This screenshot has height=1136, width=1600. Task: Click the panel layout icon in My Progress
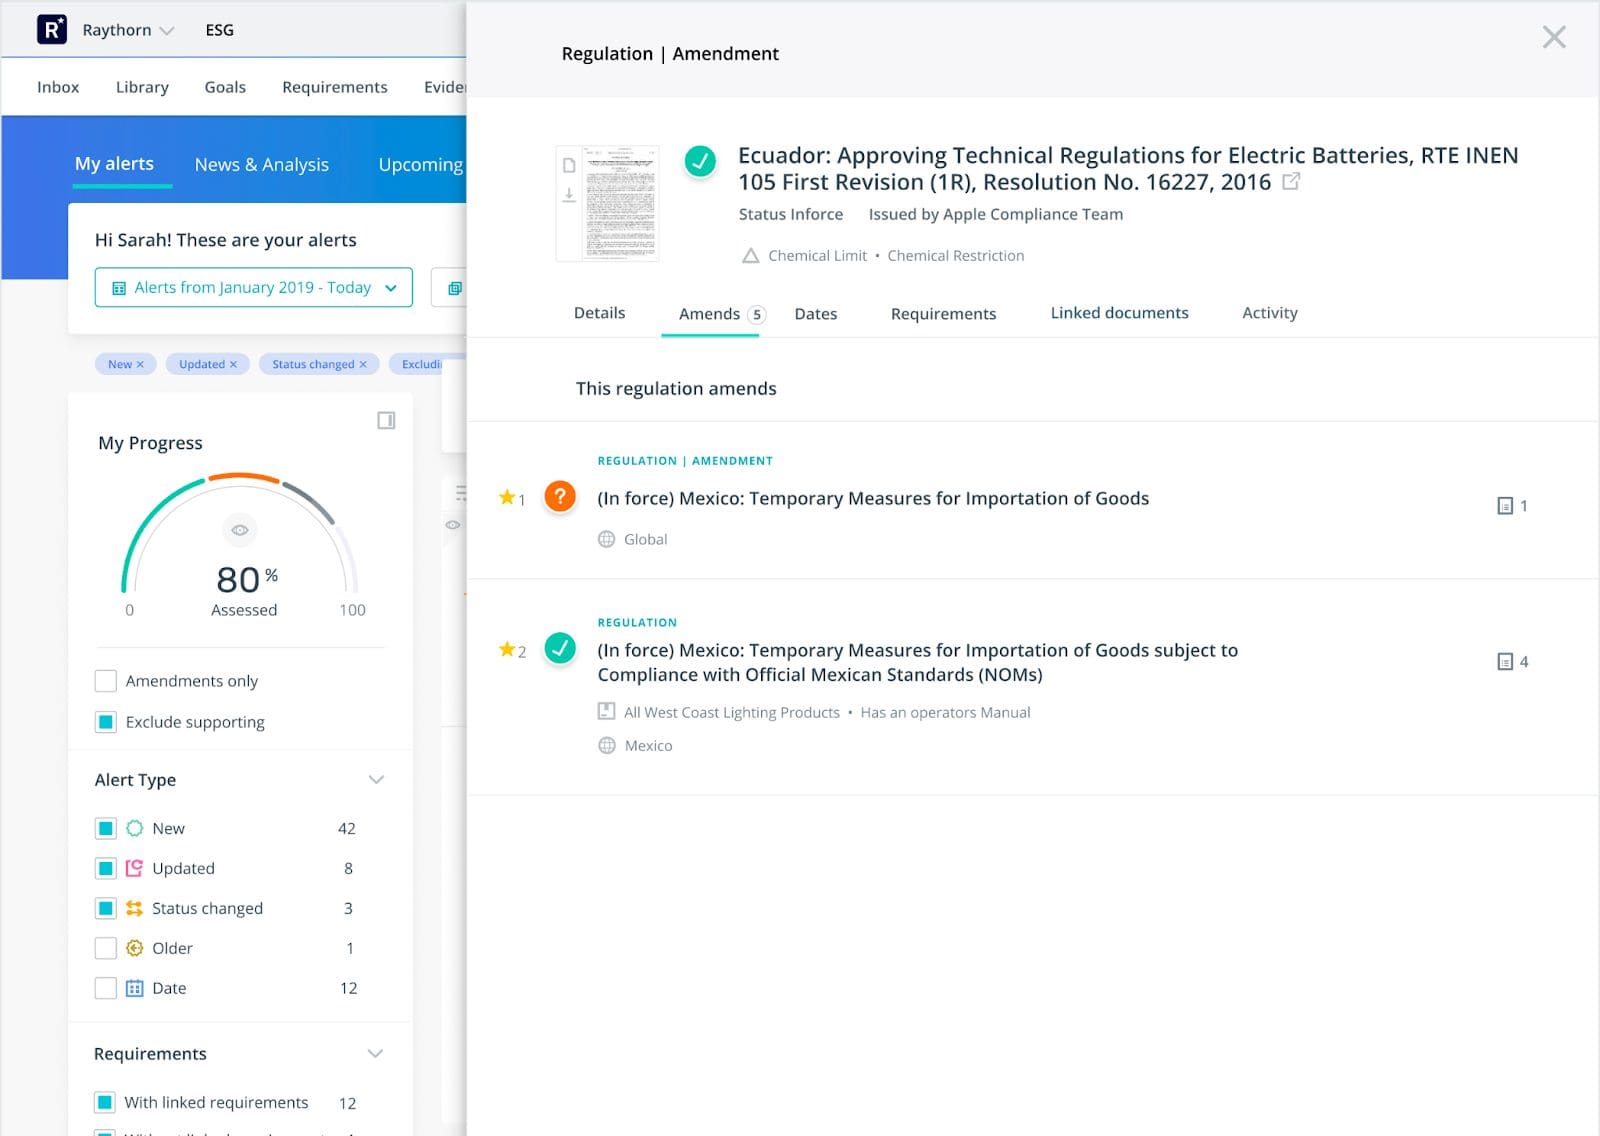(x=386, y=421)
